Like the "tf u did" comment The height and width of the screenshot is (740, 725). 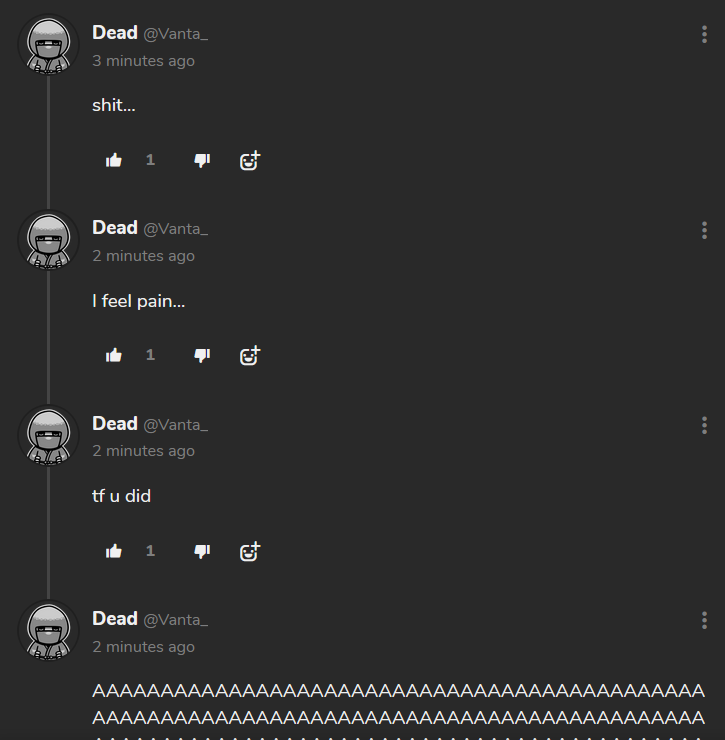tap(114, 551)
